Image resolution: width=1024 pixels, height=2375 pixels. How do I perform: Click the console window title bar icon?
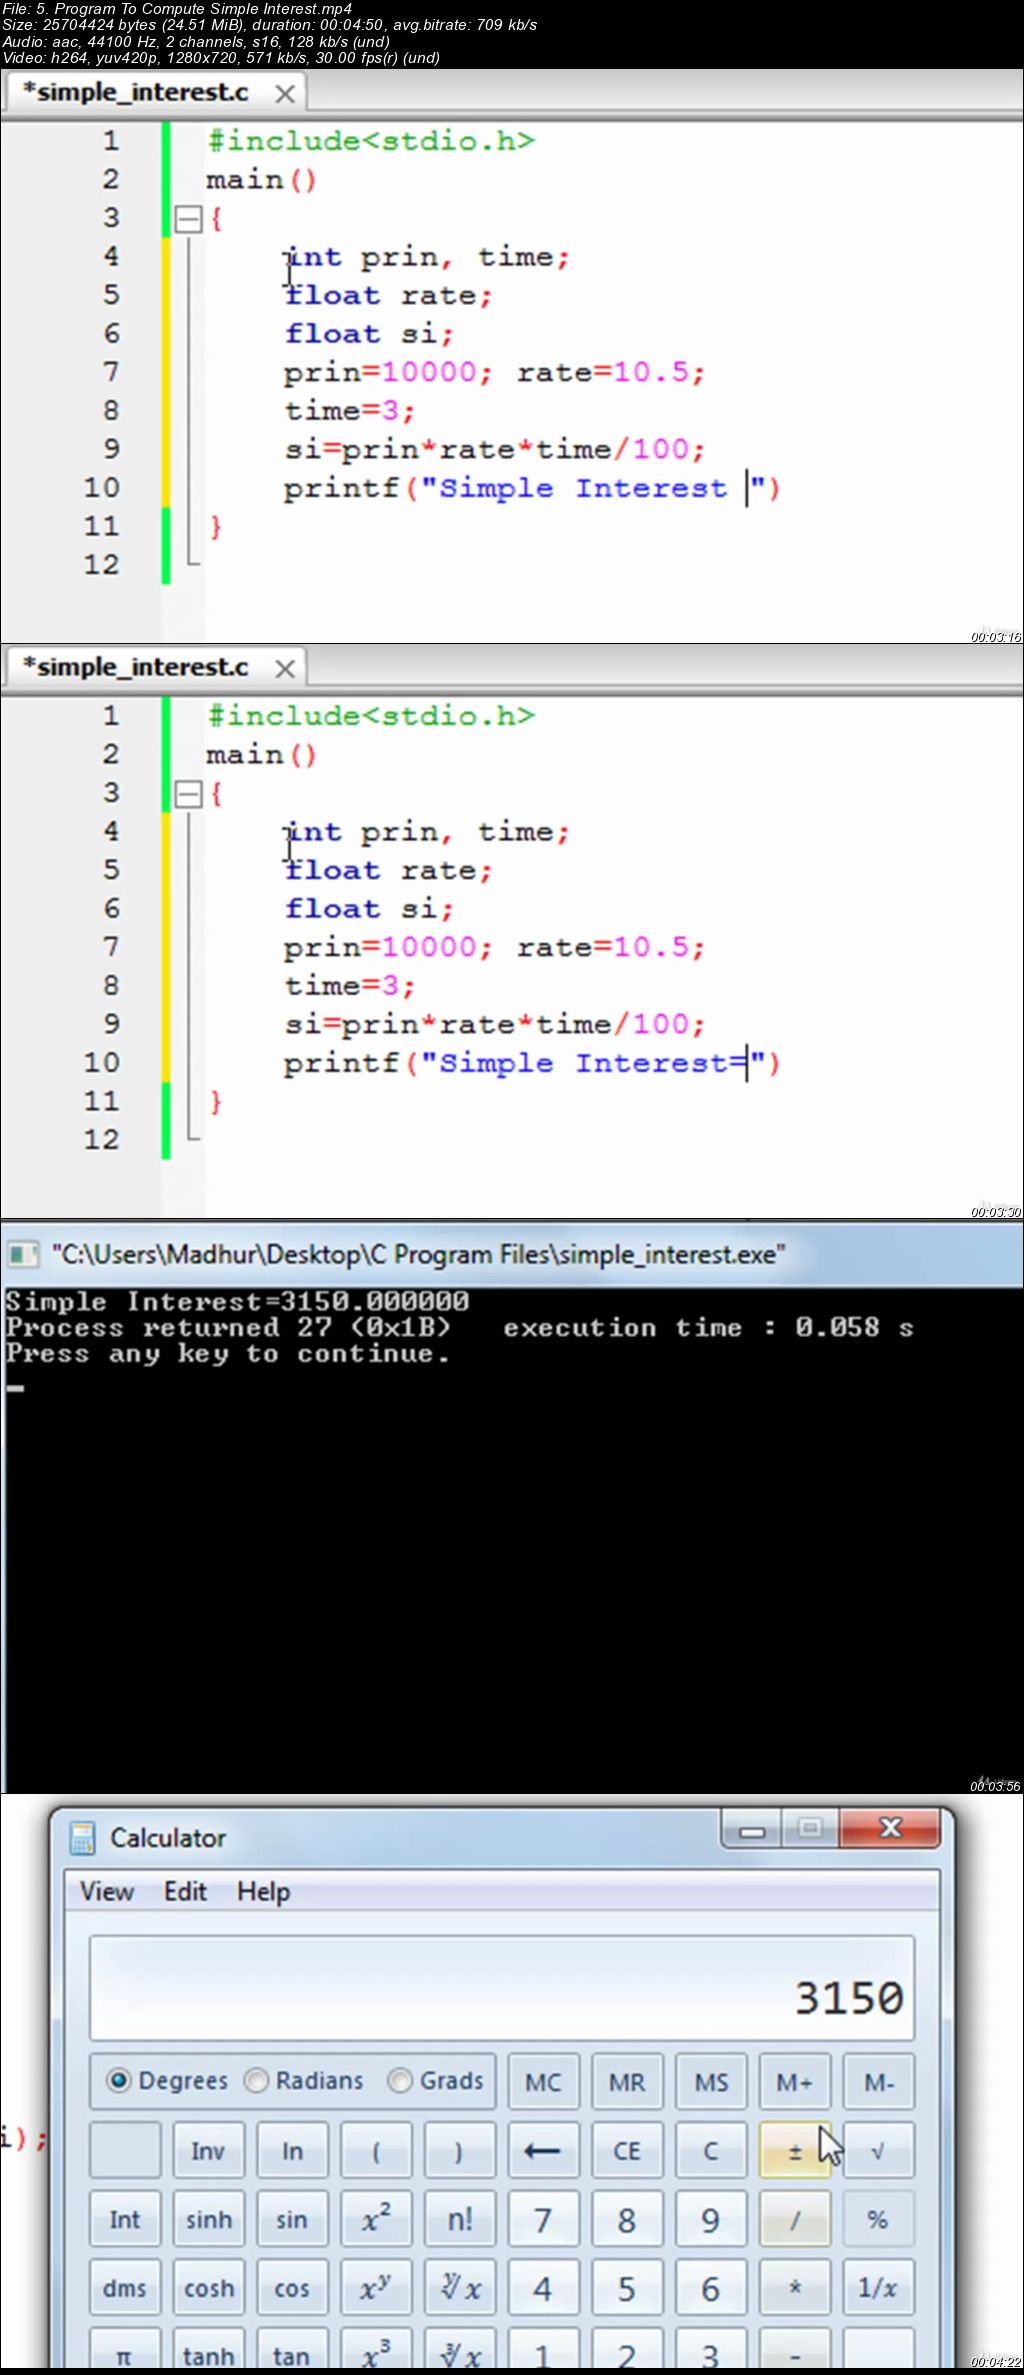pyautogui.click(x=23, y=1254)
